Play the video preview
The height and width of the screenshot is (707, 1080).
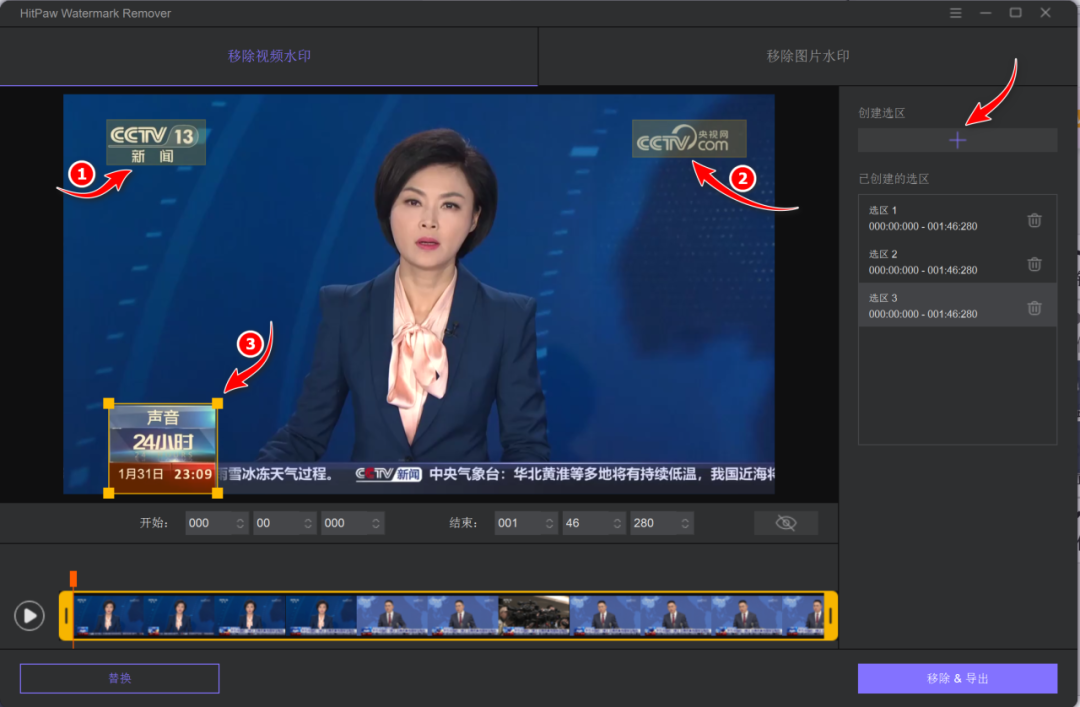click(30, 615)
